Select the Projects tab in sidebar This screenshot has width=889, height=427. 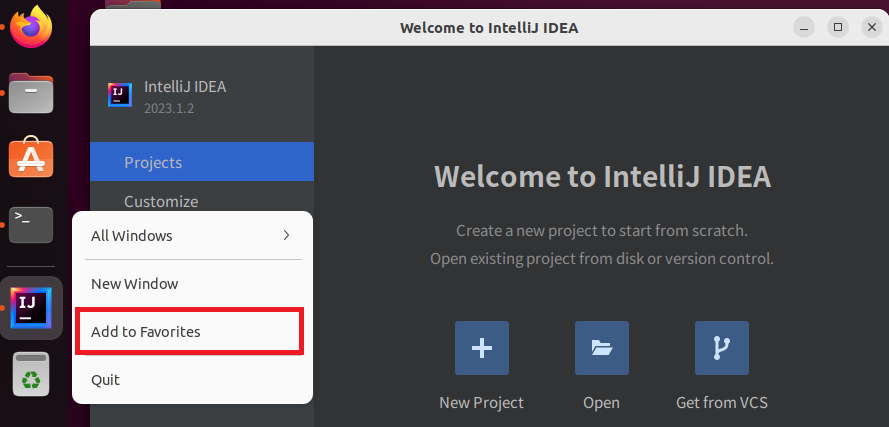(202, 162)
